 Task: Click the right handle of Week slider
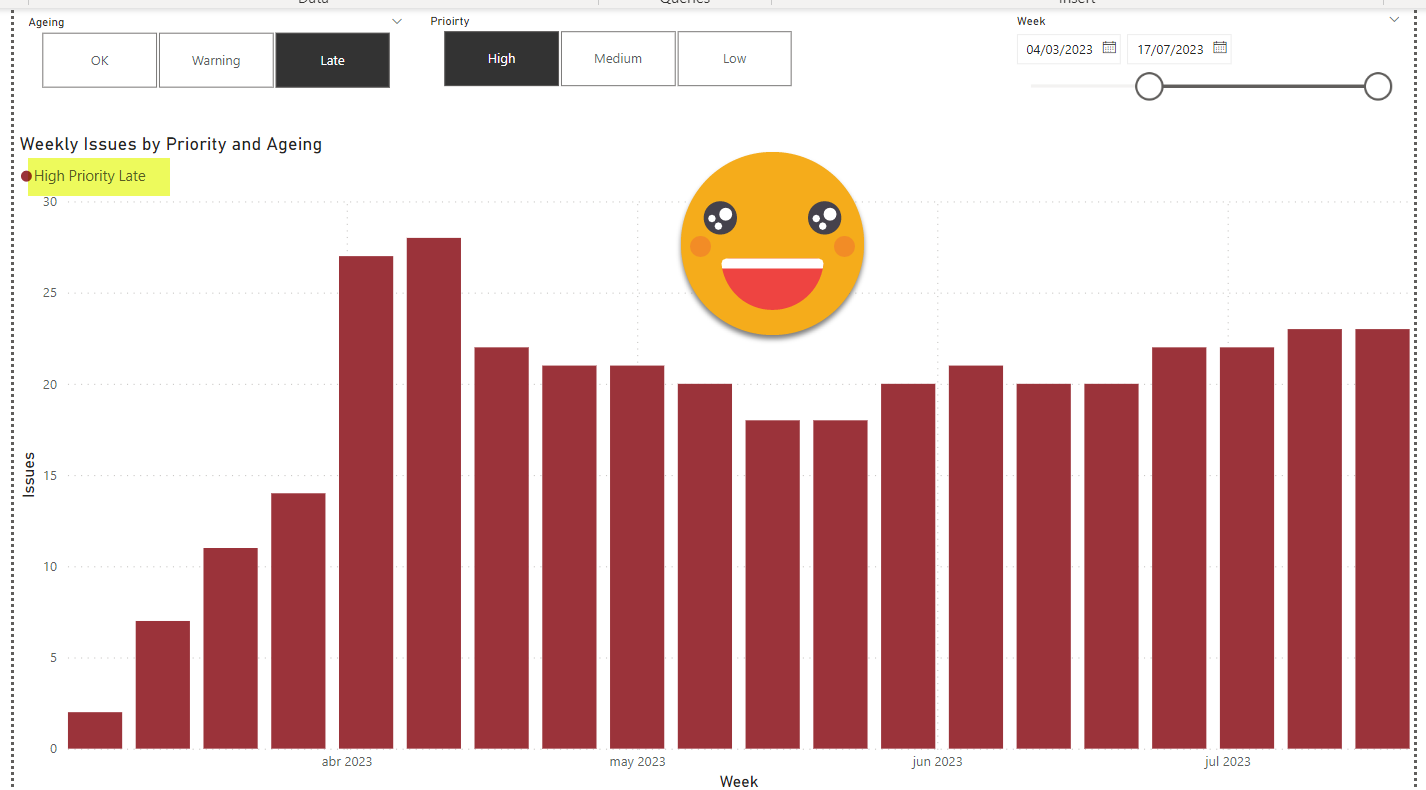click(x=1378, y=87)
